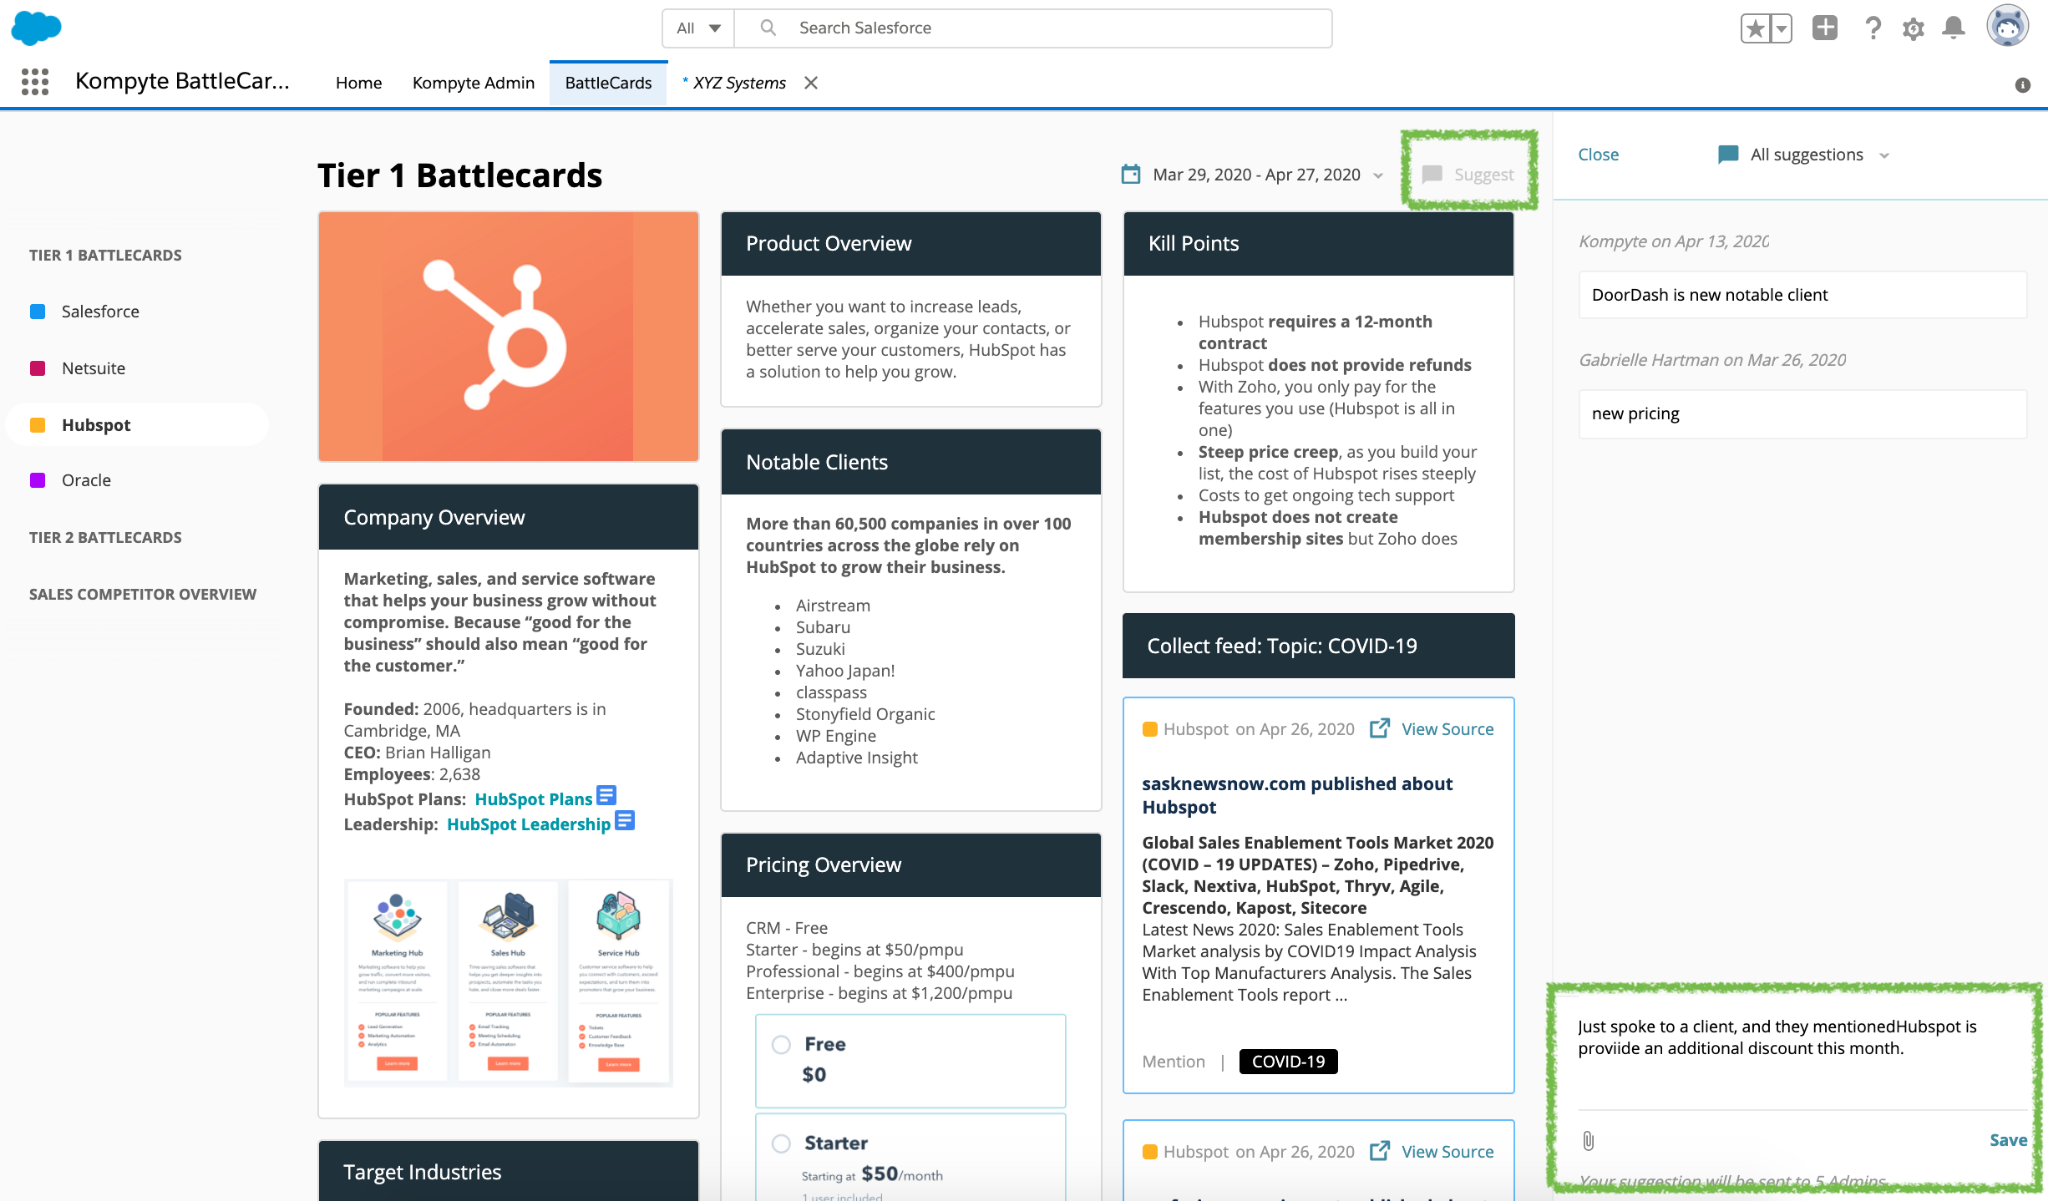Click the Suggest button
This screenshot has height=1201, width=2048.
point(1468,174)
